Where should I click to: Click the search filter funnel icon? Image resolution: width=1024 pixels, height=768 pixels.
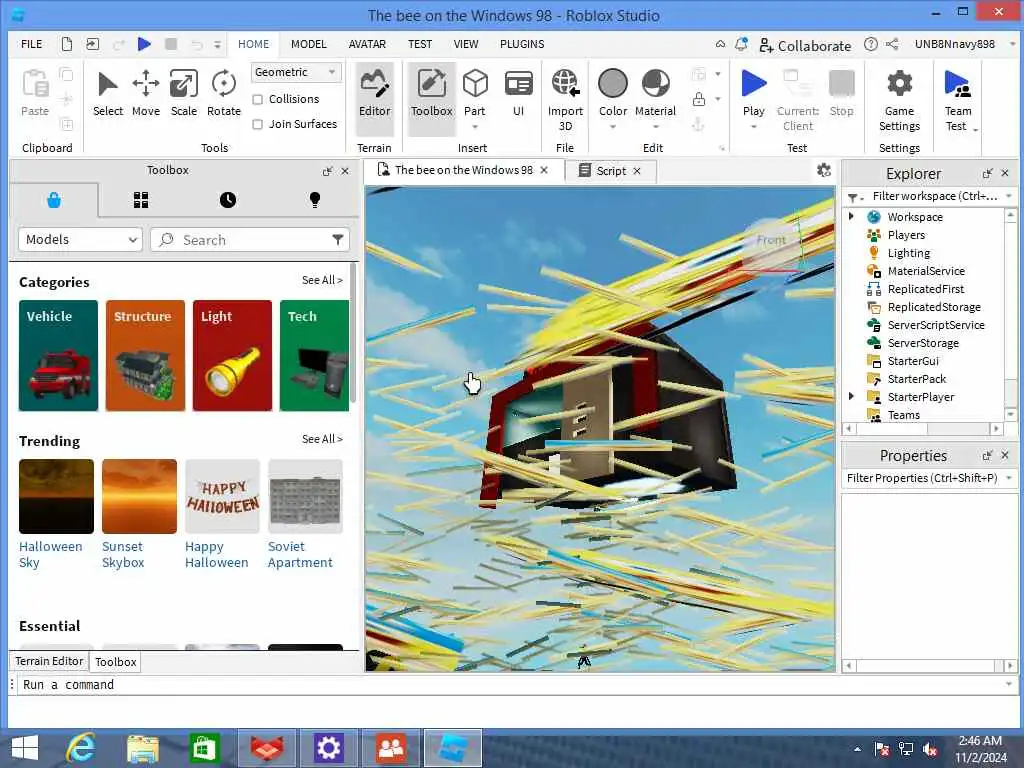338,240
